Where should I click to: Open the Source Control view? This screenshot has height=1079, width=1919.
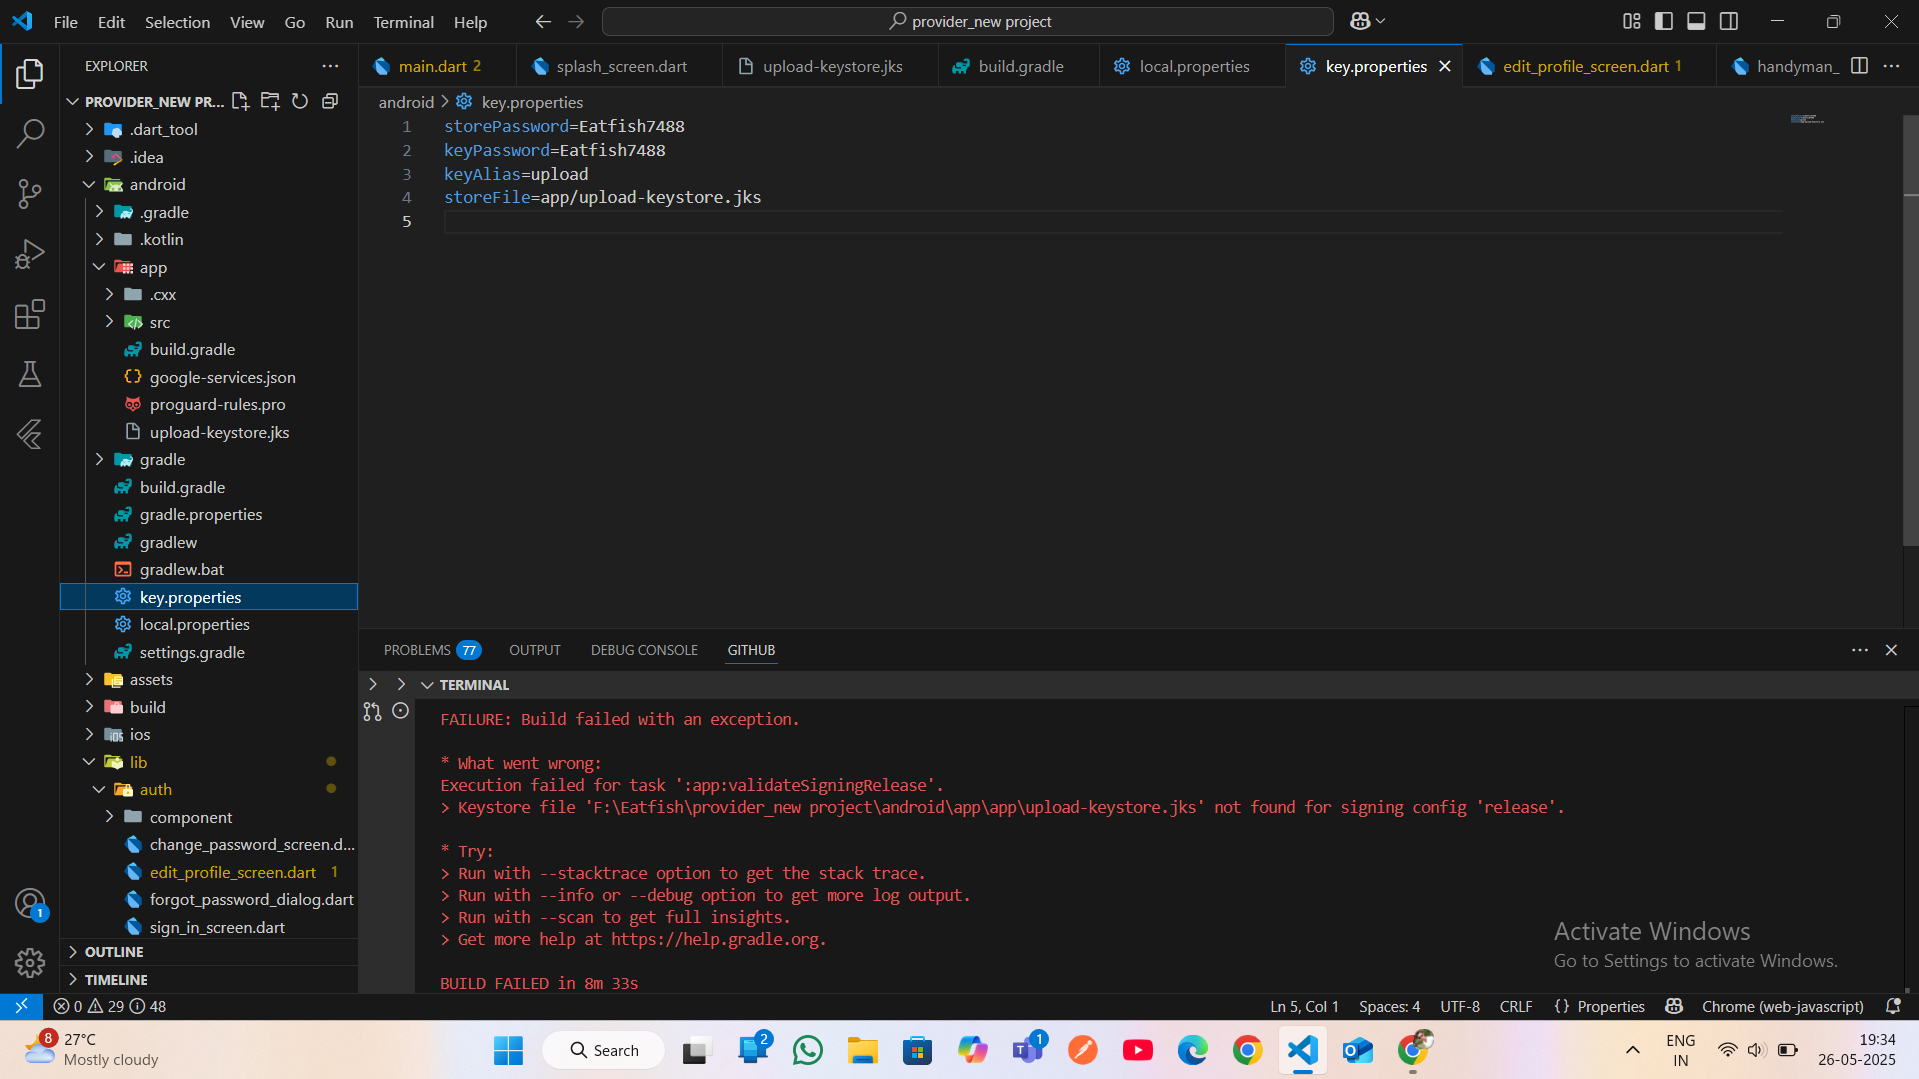30,194
